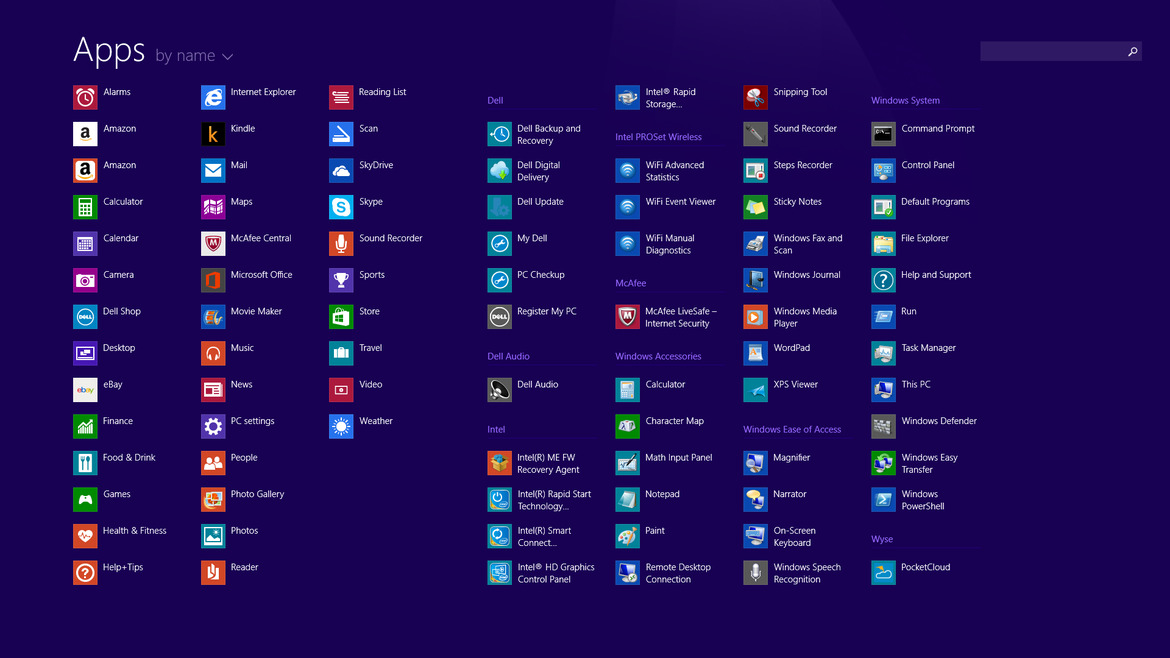1170x658 pixels.
Task: Click the 'Help and Support' label
Action: tap(936, 275)
